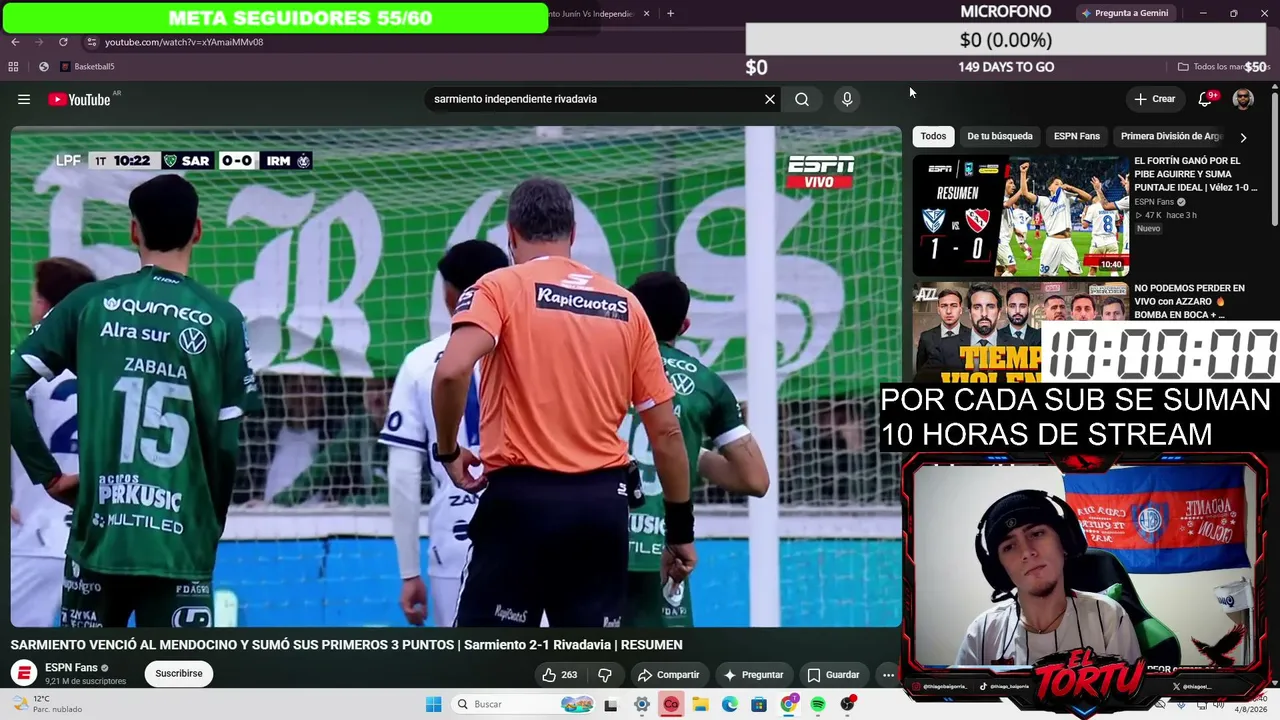
Task: Open more actions three-dot menu
Action: 888,675
